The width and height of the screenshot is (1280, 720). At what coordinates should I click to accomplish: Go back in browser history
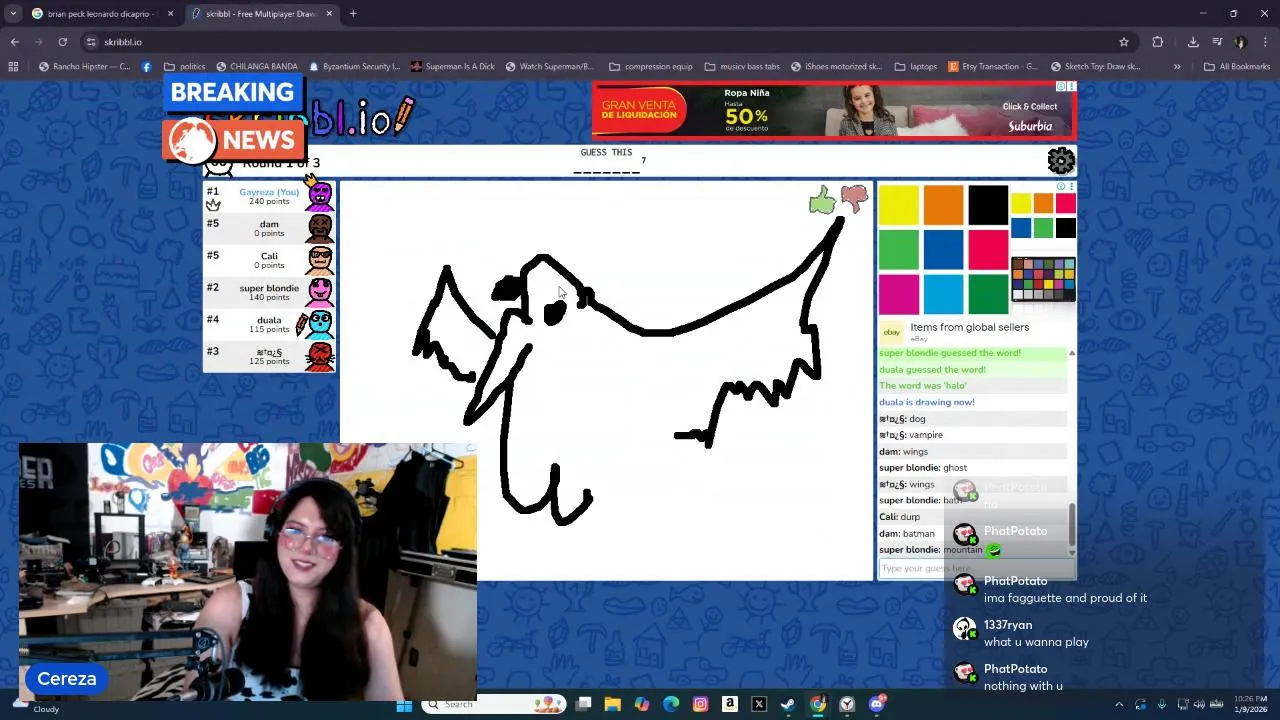14,42
